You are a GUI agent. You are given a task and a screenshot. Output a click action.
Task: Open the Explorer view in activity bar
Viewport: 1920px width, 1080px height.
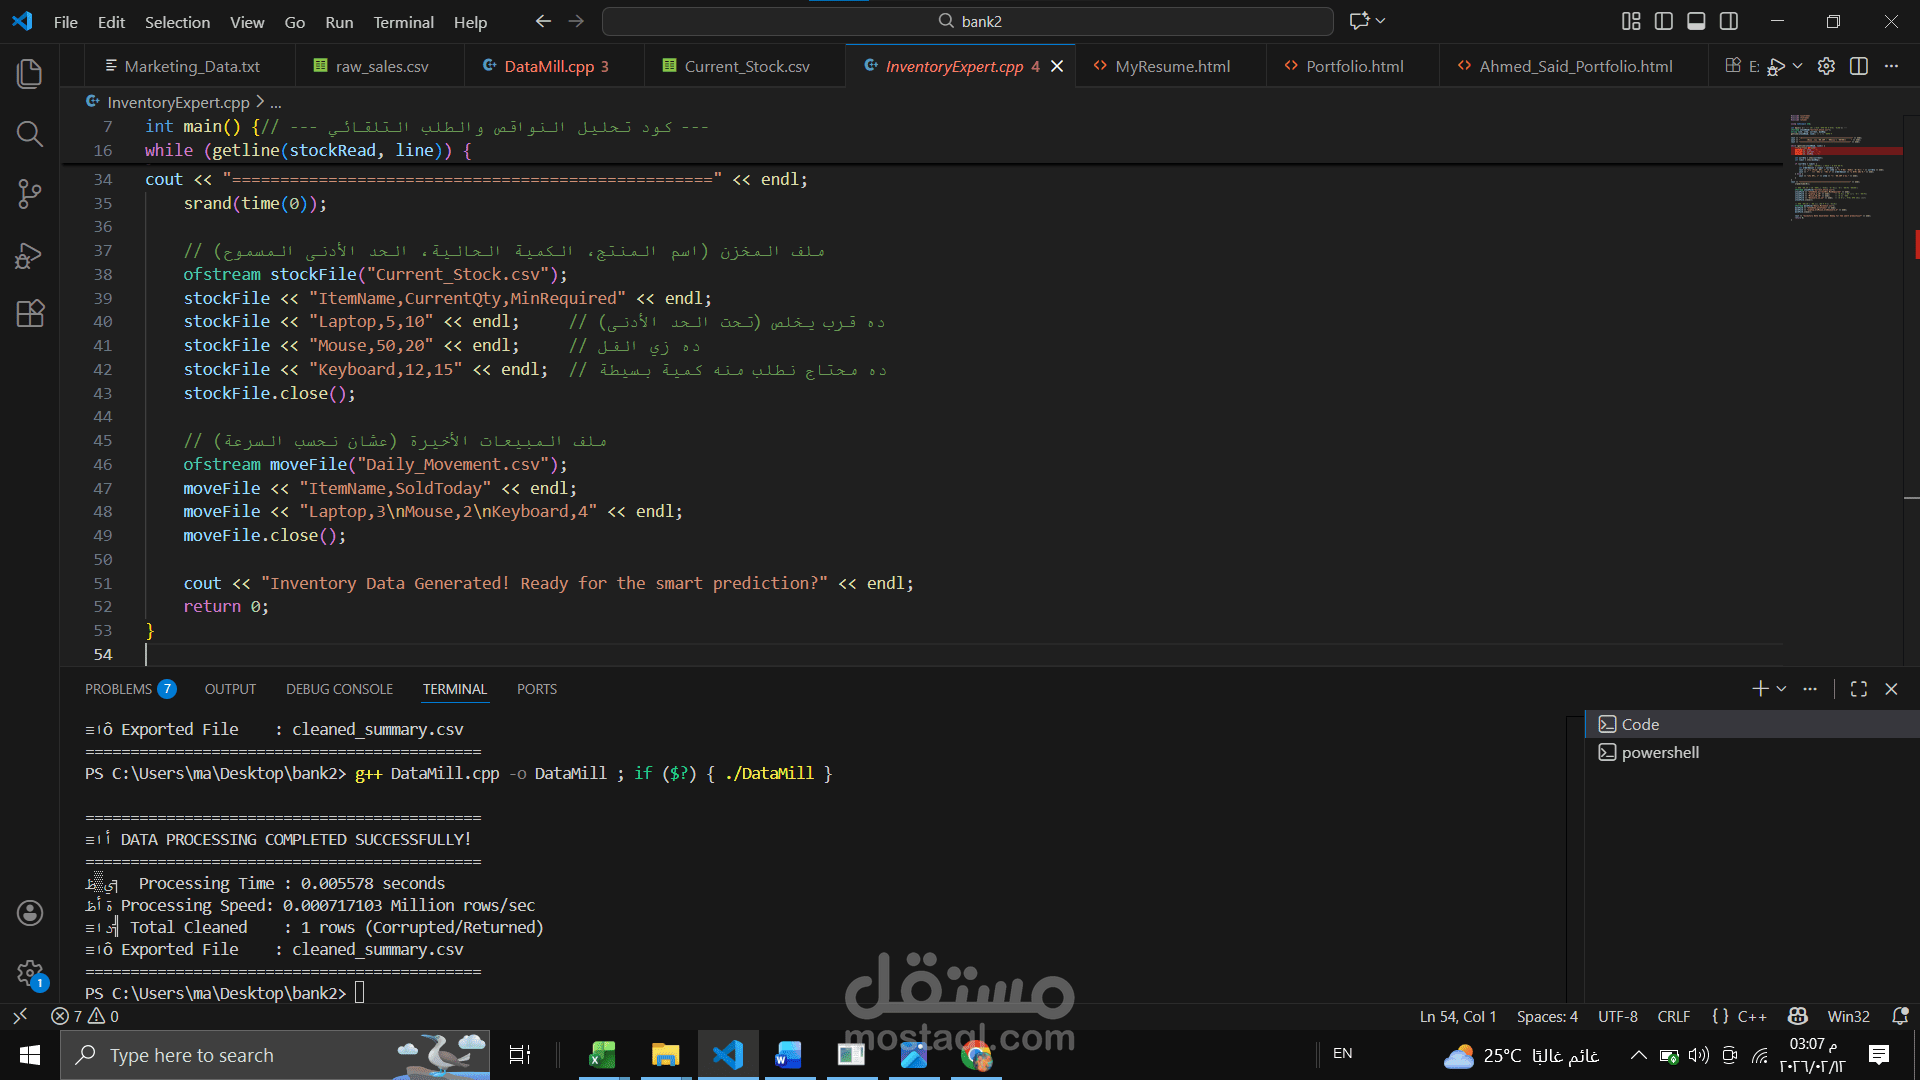click(30, 73)
